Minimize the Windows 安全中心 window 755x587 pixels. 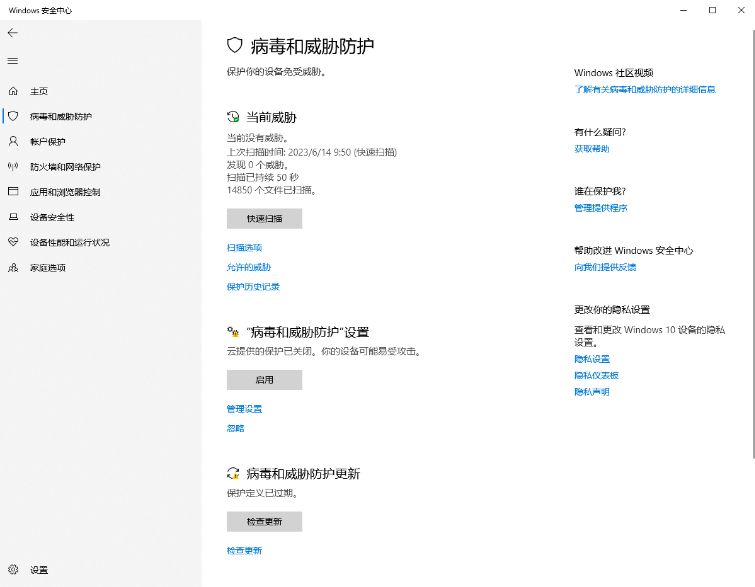[683, 10]
